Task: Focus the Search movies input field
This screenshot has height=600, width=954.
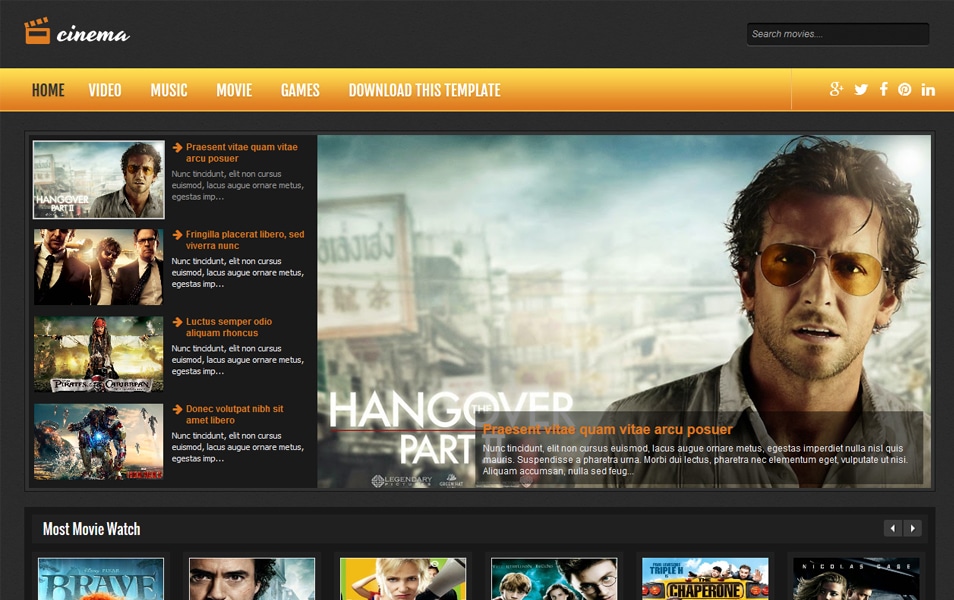Action: 838,34
